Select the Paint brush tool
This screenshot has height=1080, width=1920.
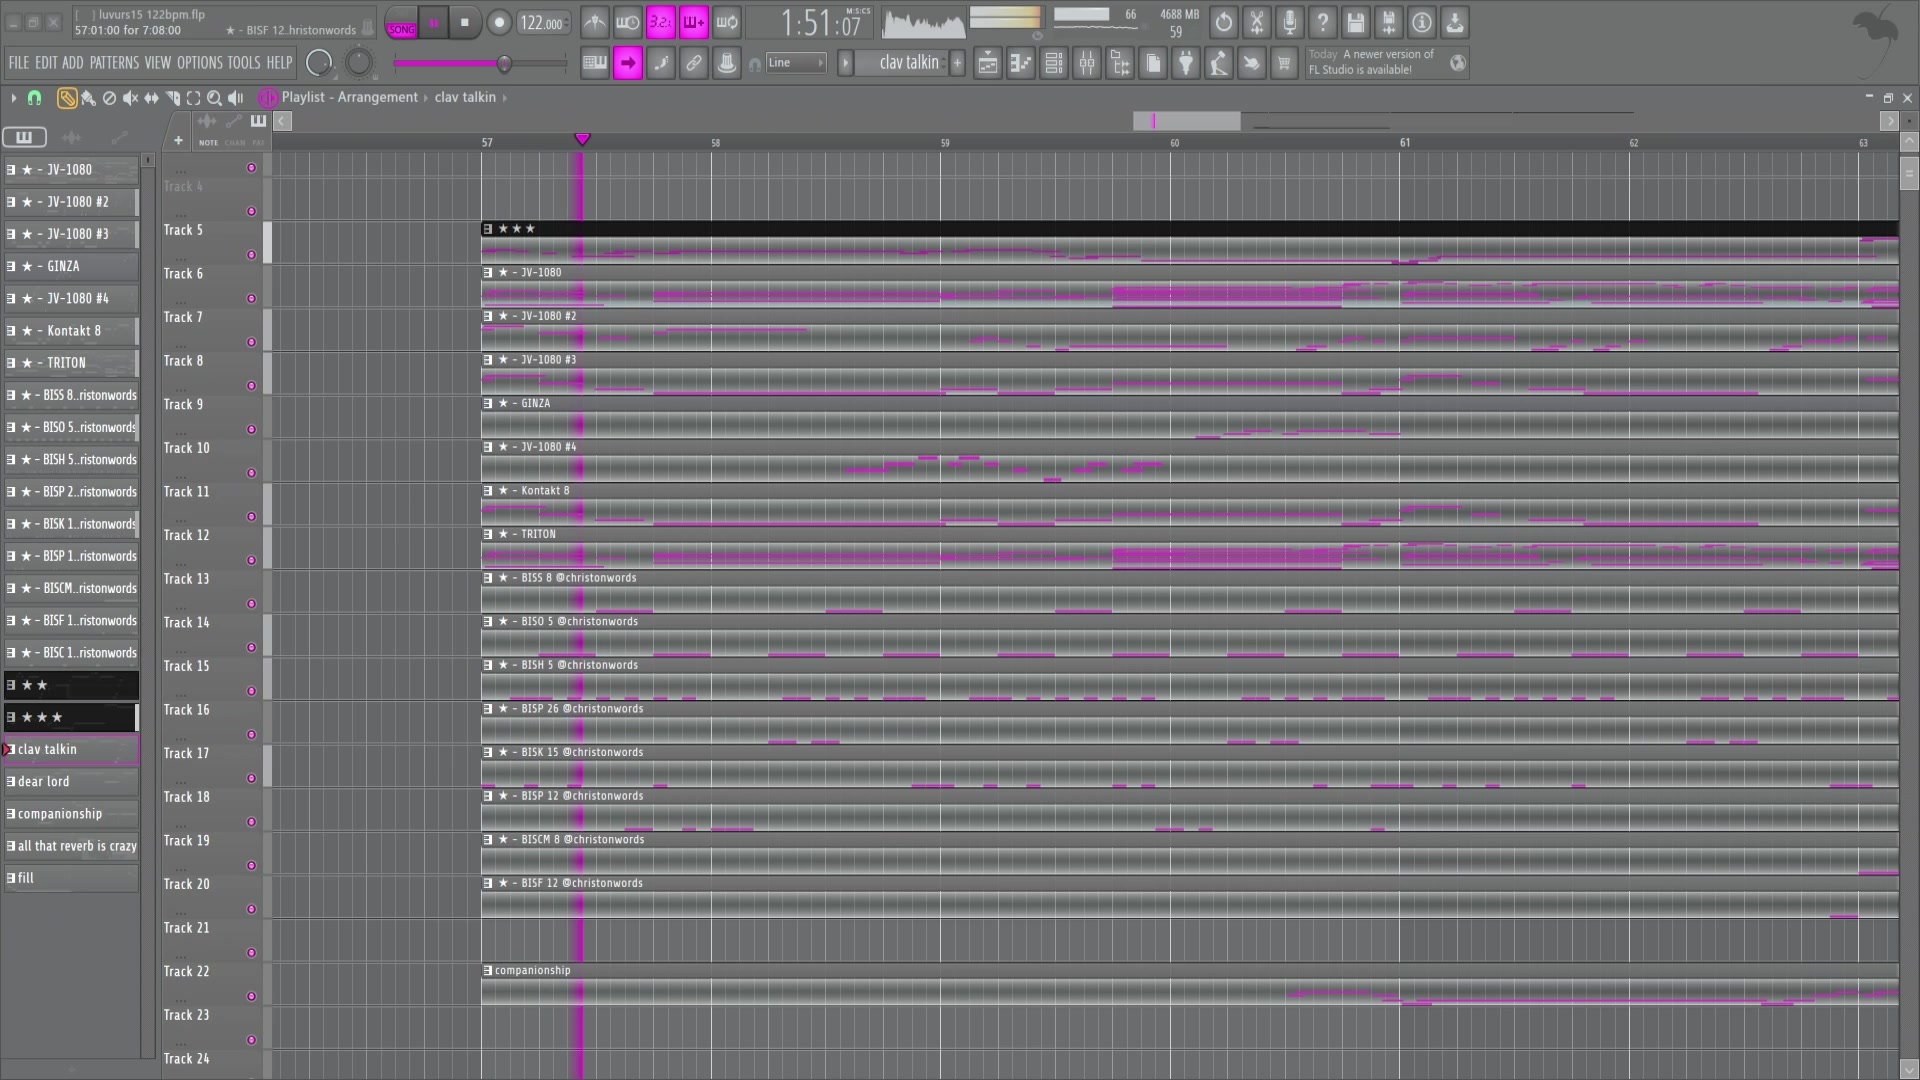pos(88,98)
